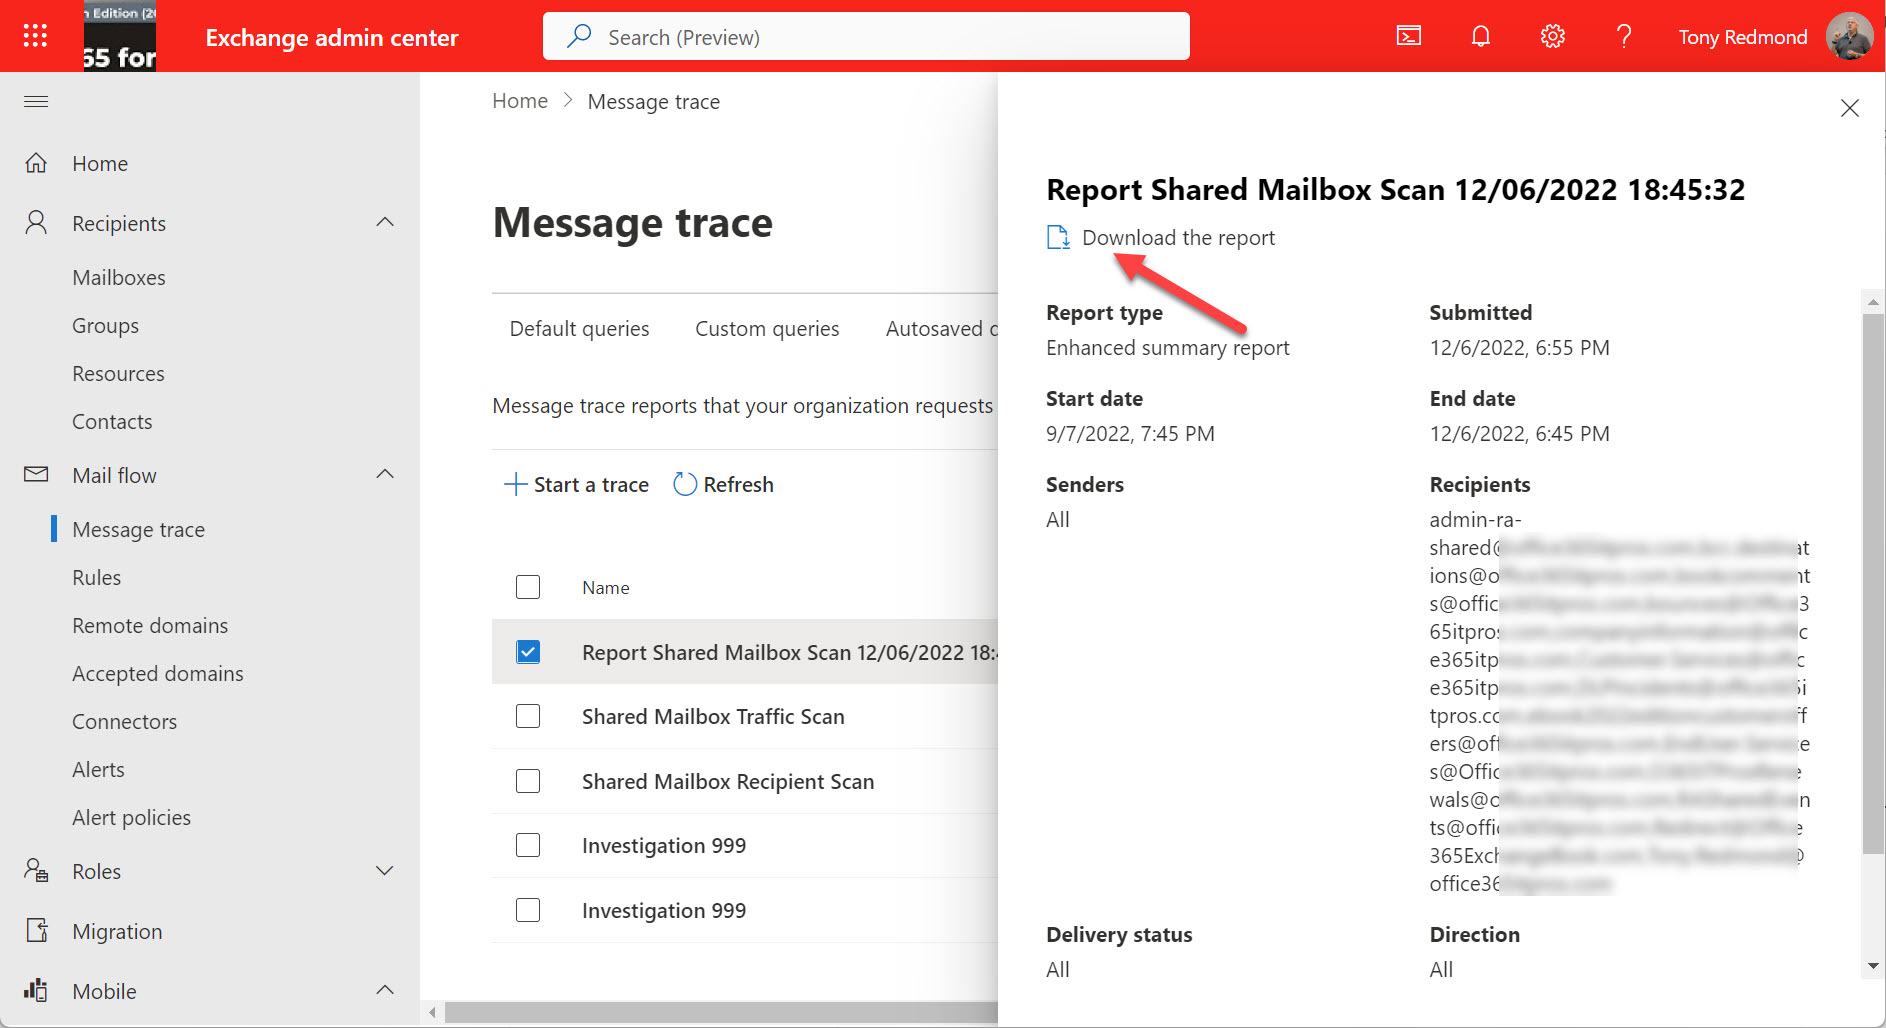Image resolution: width=1886 pixels, height=1028 pixels.
Task: Switch to Default queries tab
Action: coord(579,329)
